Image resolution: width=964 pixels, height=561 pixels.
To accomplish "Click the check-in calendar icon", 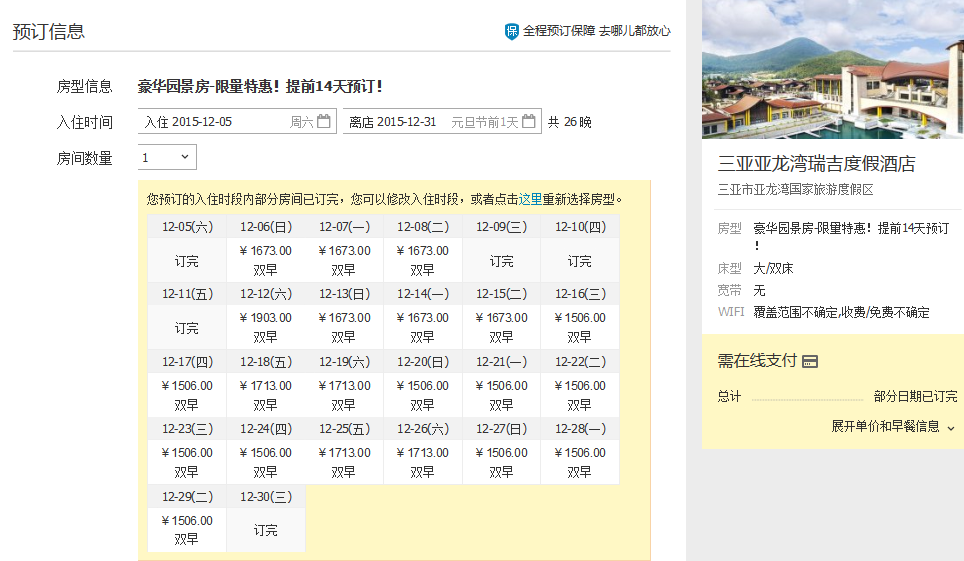I will click(x=323, y=122).
